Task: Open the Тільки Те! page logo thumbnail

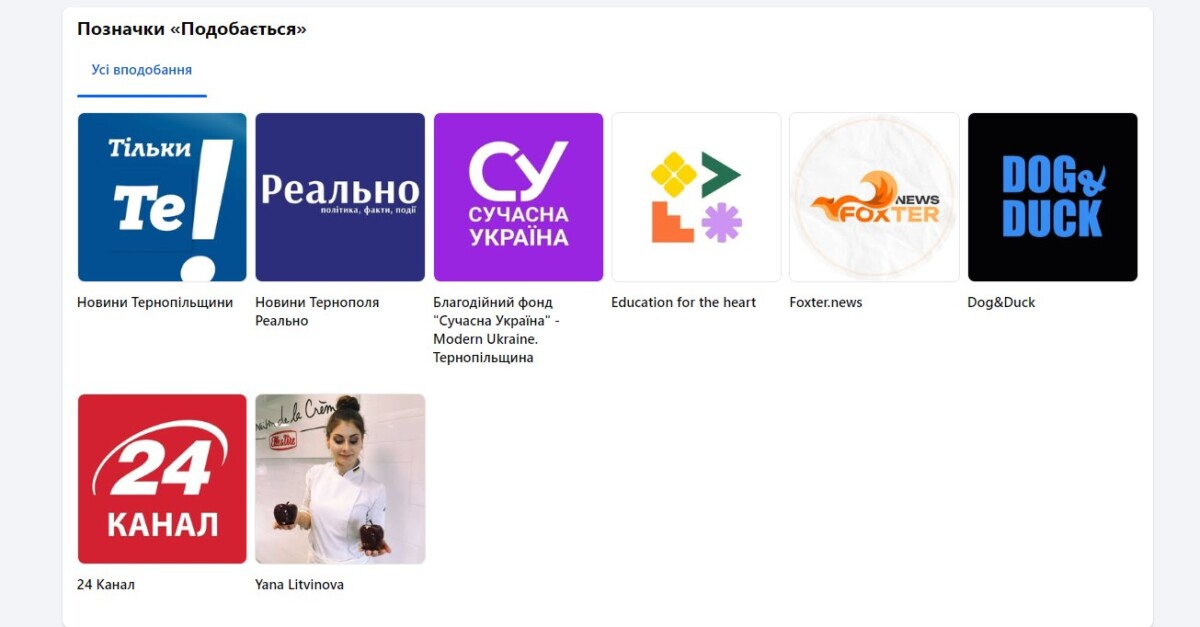Action: coord(162,197)
